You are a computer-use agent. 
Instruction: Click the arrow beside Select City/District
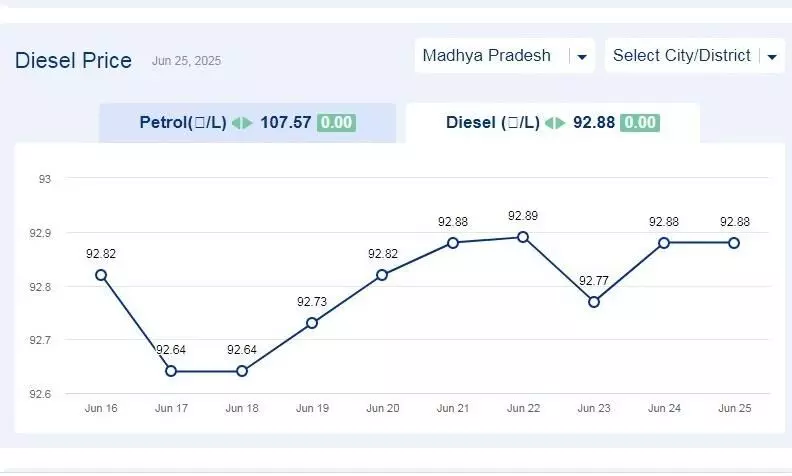772,57
